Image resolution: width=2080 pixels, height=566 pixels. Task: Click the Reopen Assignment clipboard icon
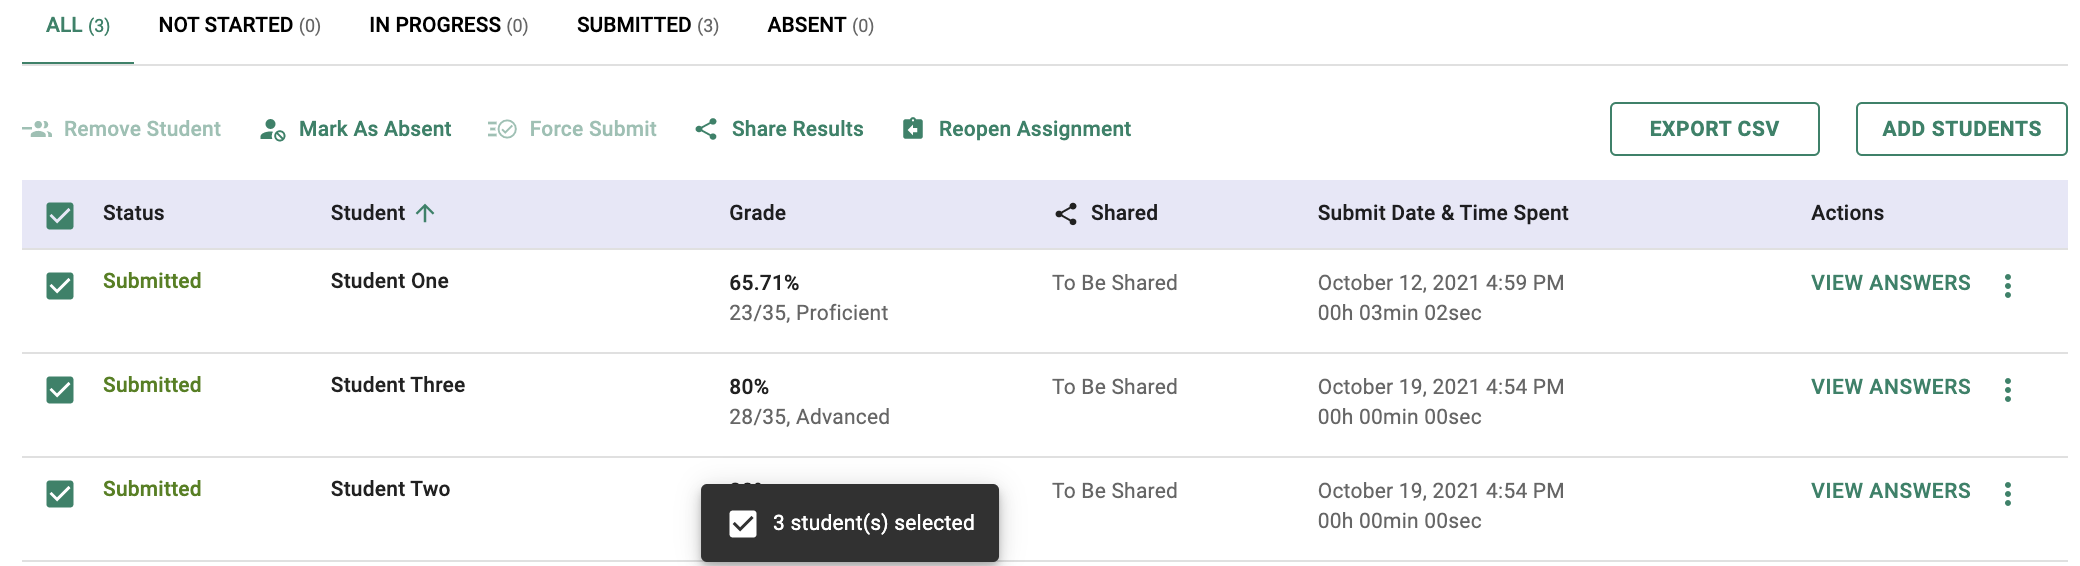(913, 129)
